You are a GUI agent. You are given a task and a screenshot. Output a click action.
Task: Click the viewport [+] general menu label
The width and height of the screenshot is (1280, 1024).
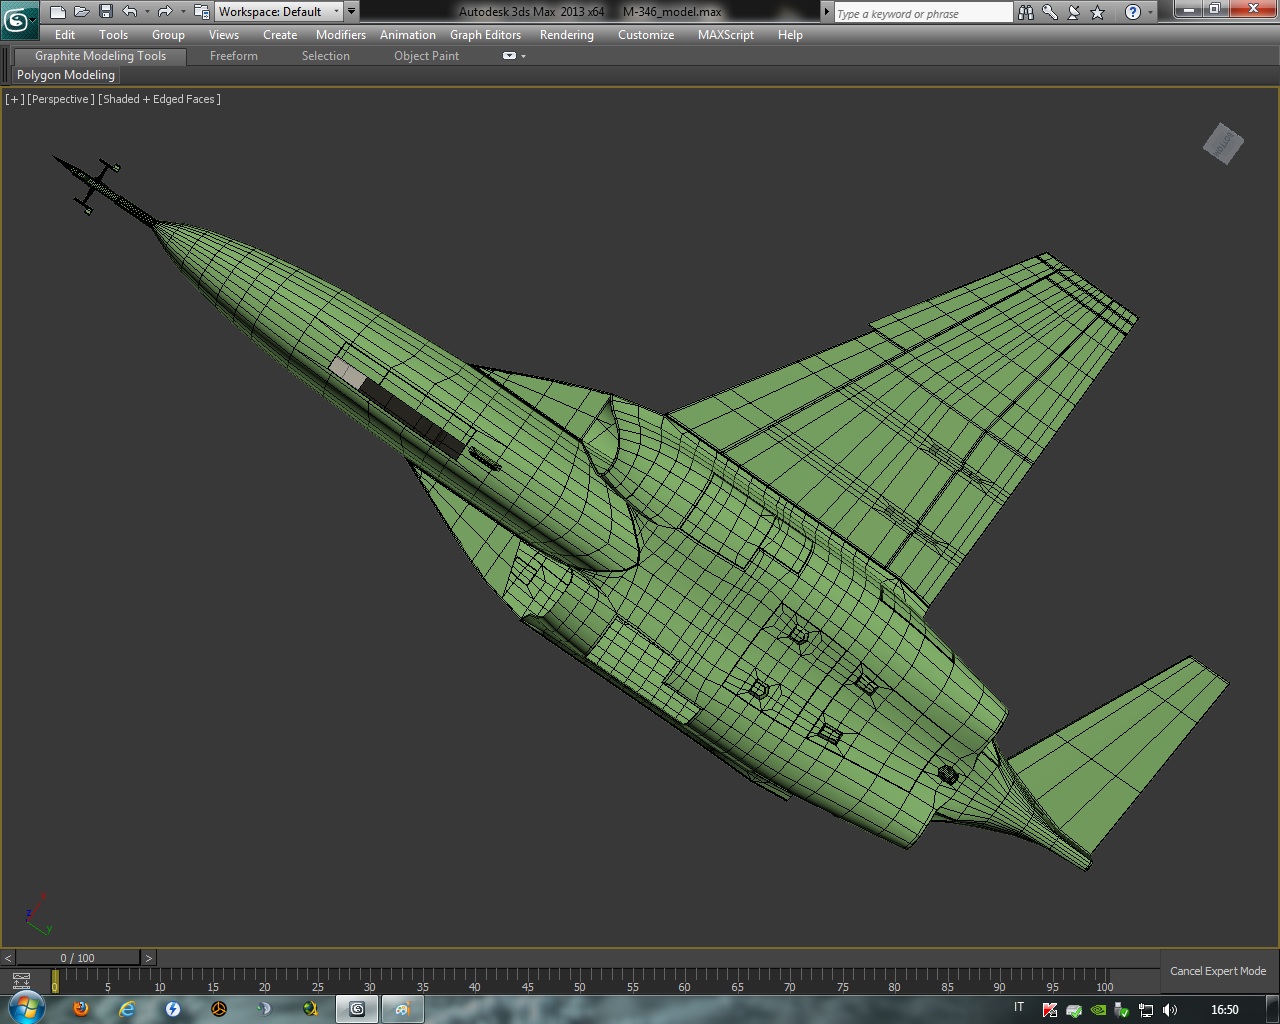pyautogui.click(x=14, y=99)
